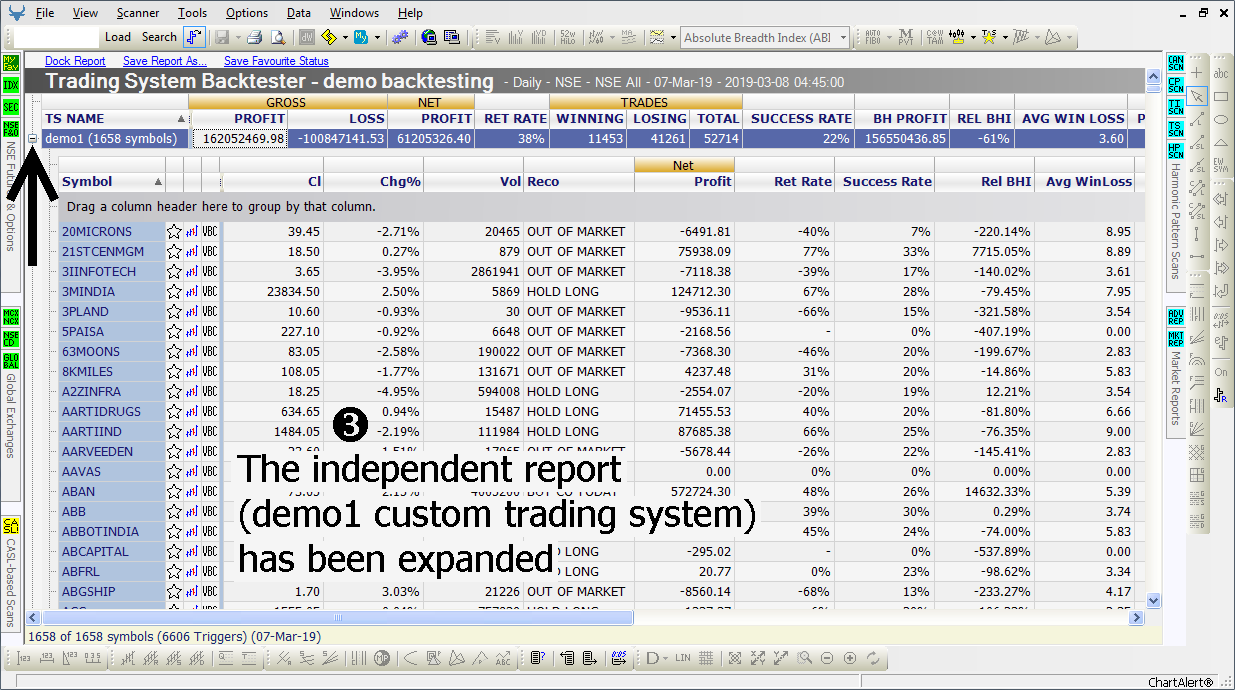Toggle favourite star for 63MOONS
The image size is (1235, 690).
coord(174,351)
